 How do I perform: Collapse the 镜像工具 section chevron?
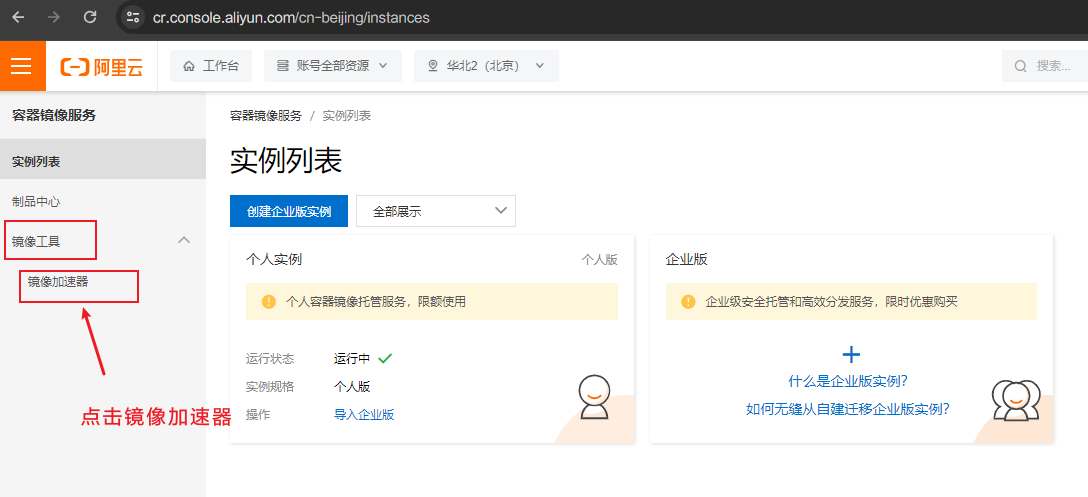point(184,240)
